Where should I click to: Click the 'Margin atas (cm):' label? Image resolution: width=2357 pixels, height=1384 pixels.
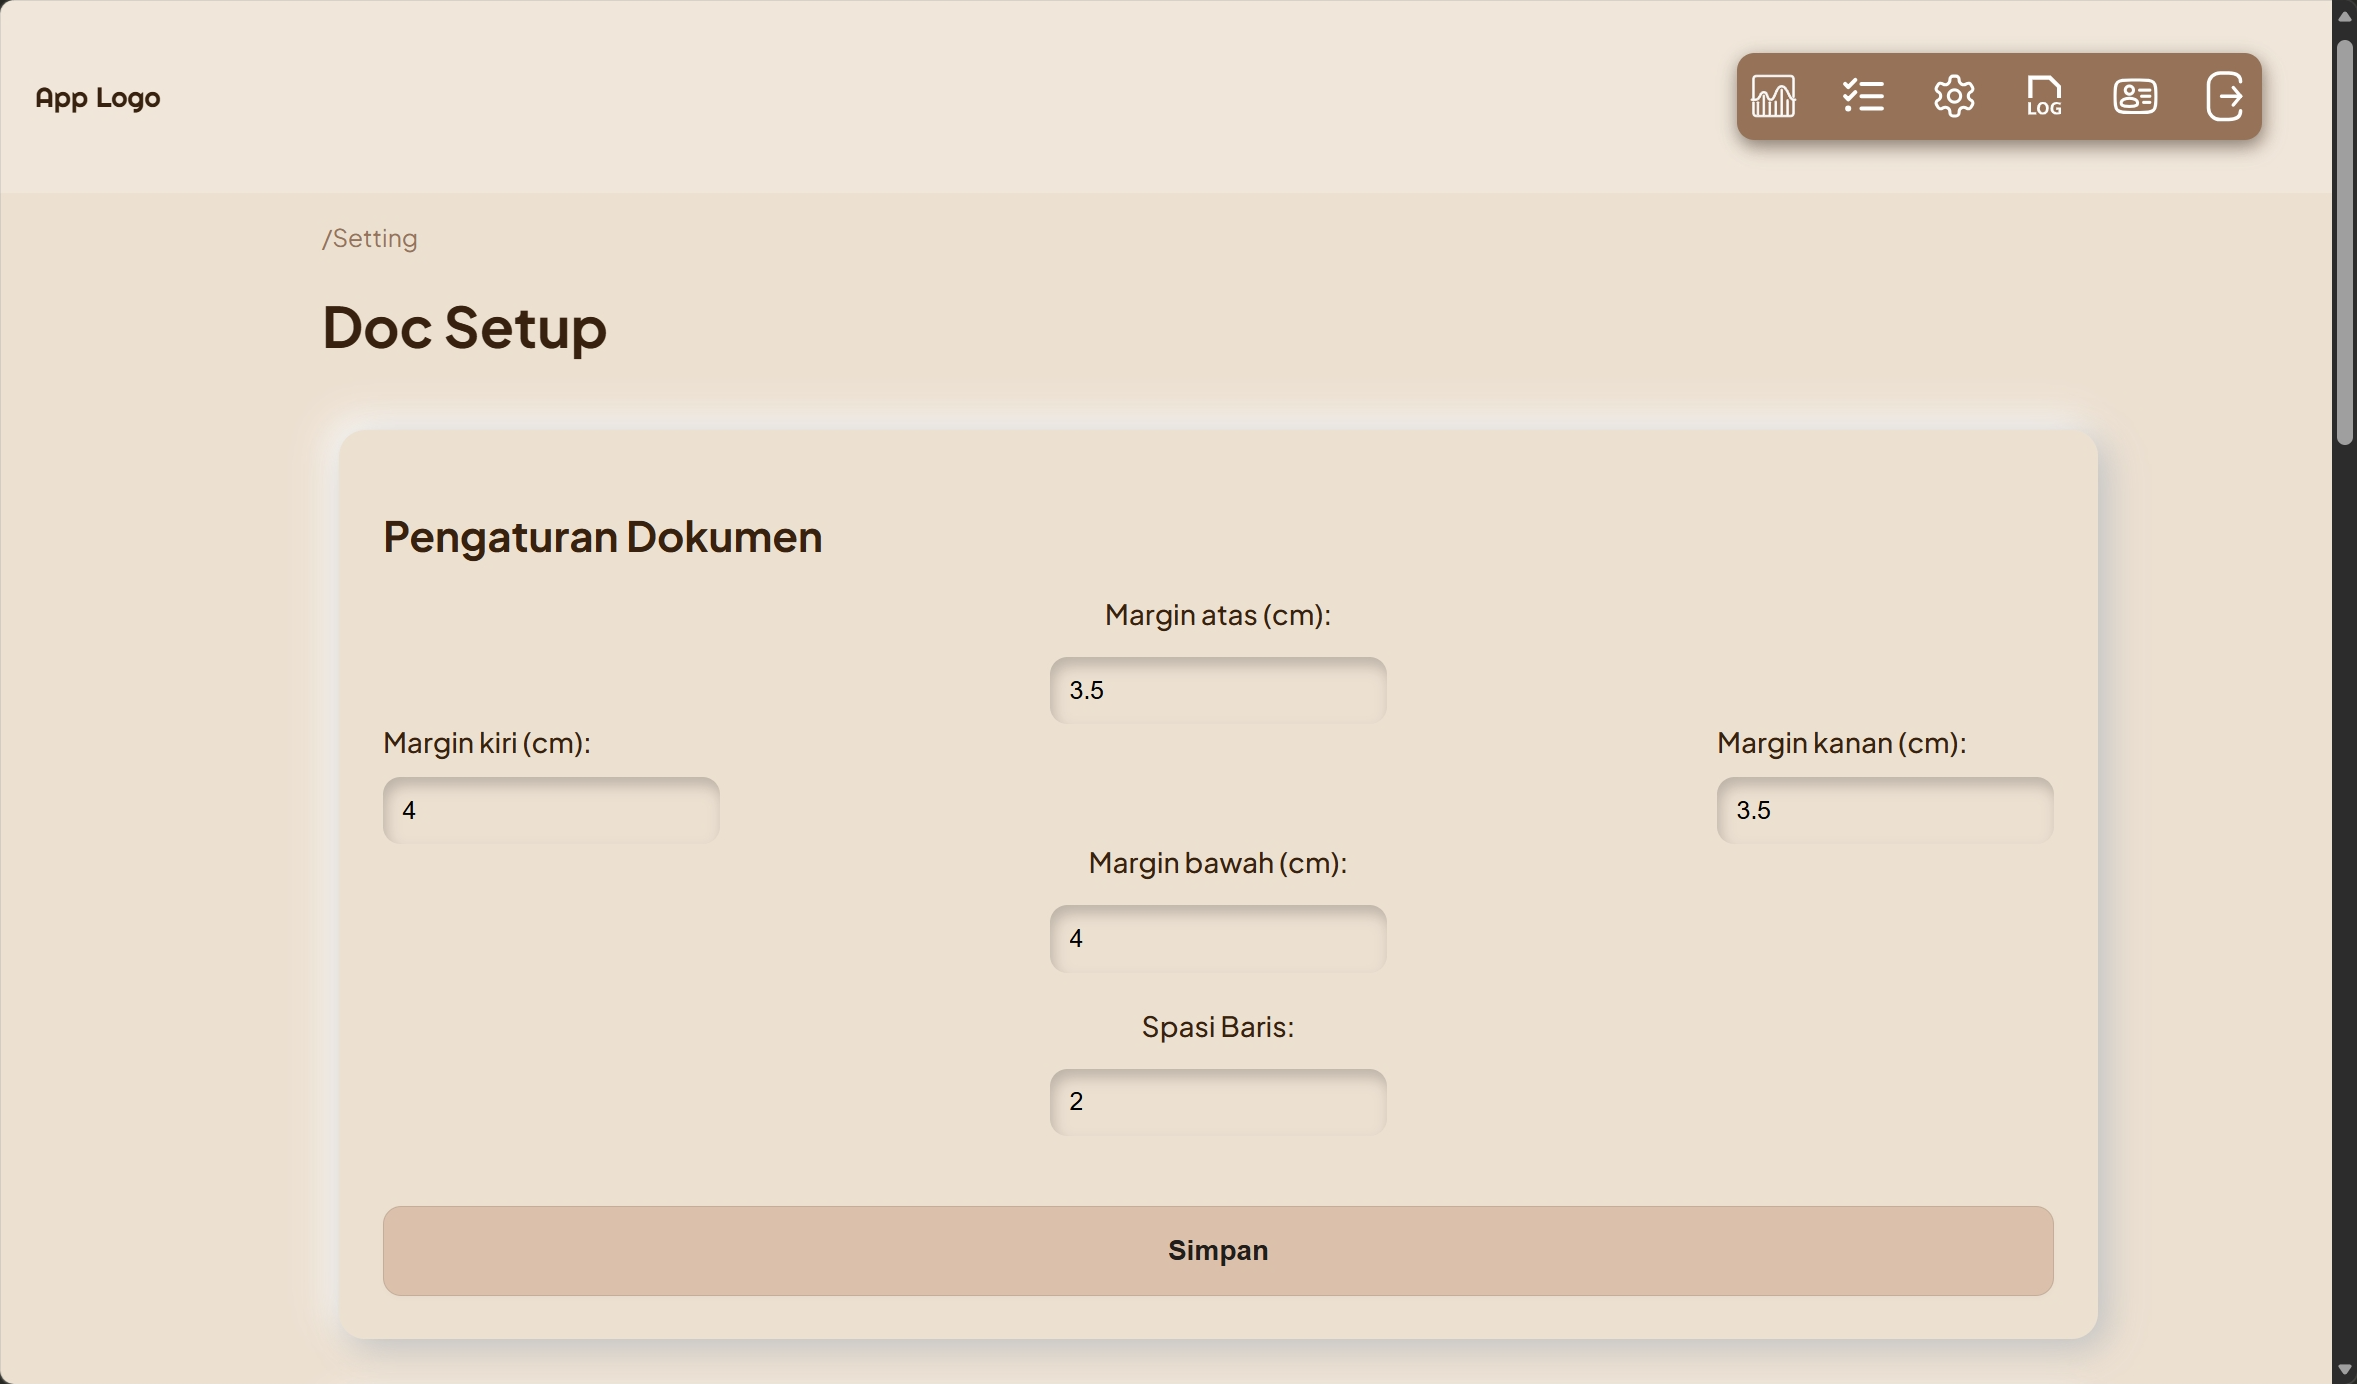click(1218, 615)
